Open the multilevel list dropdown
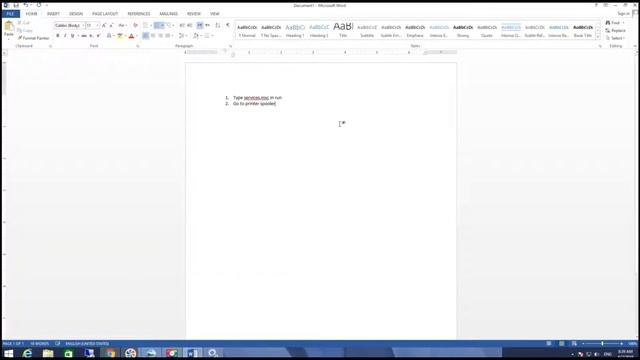Screen dimensions: 640x360 tap(173, 25)
